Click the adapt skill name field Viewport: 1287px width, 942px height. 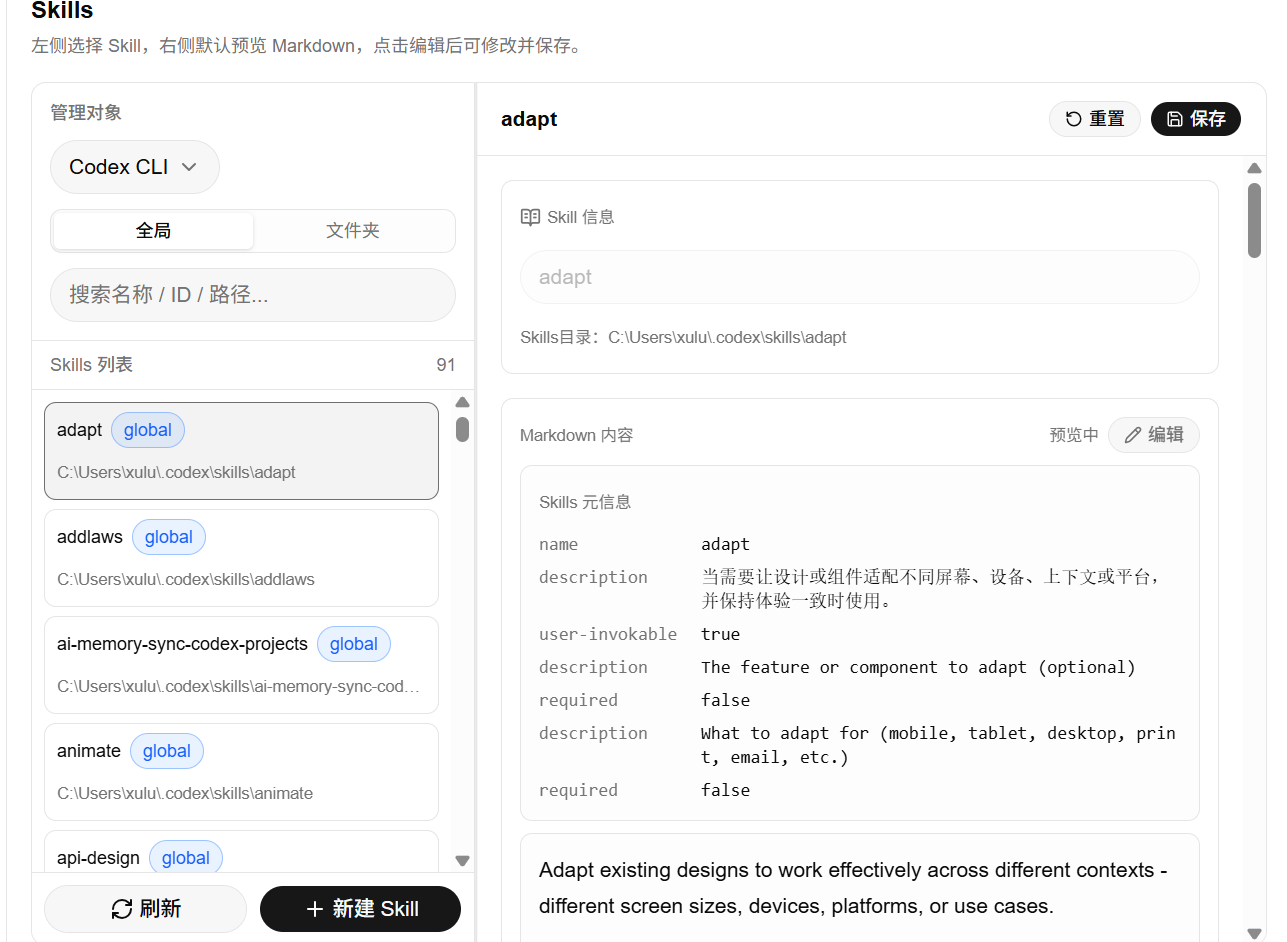tap(860, 277)
